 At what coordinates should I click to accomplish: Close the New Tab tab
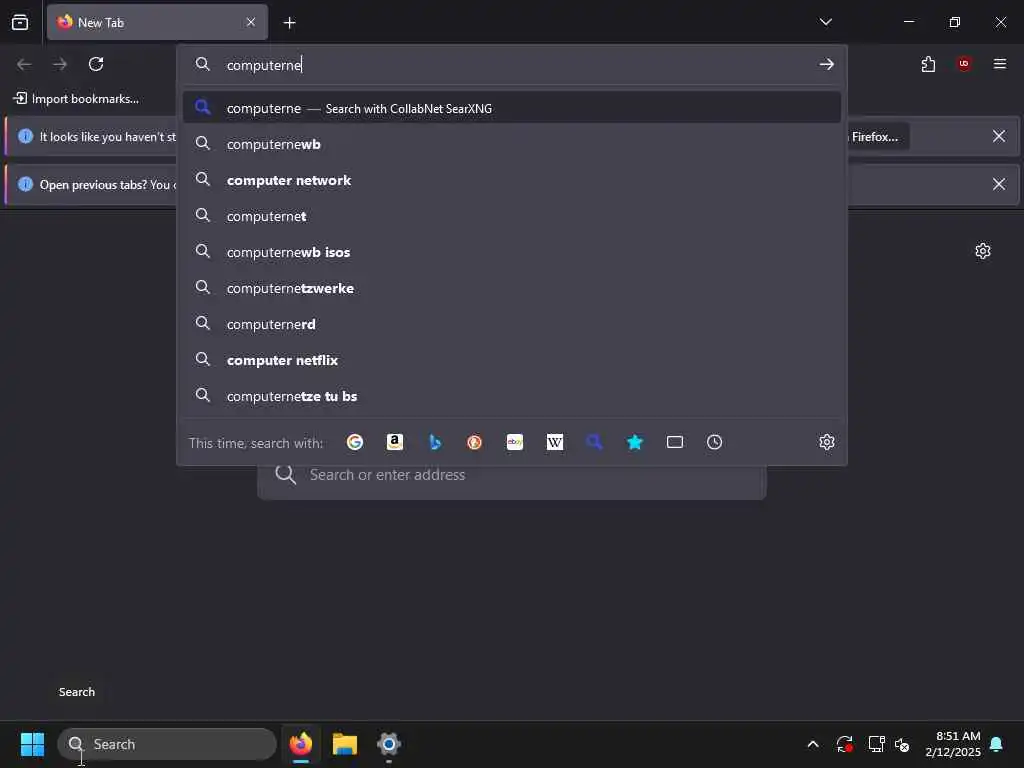251,22
